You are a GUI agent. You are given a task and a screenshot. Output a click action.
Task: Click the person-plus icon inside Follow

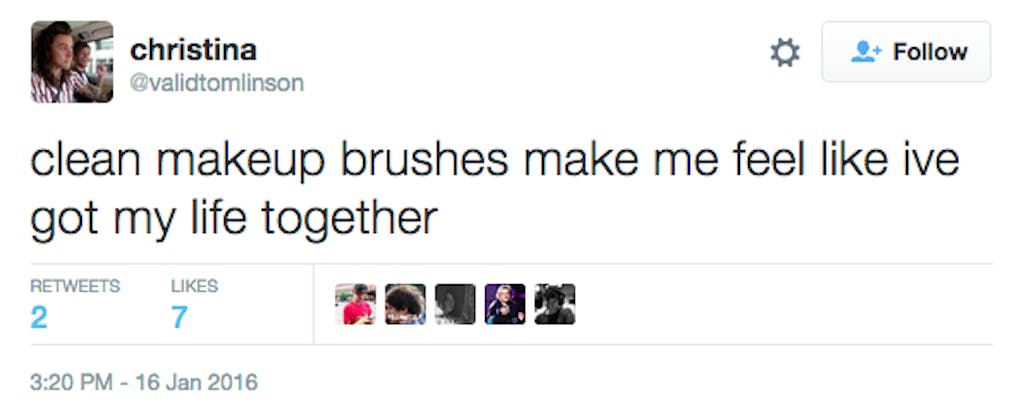(864, 52)
